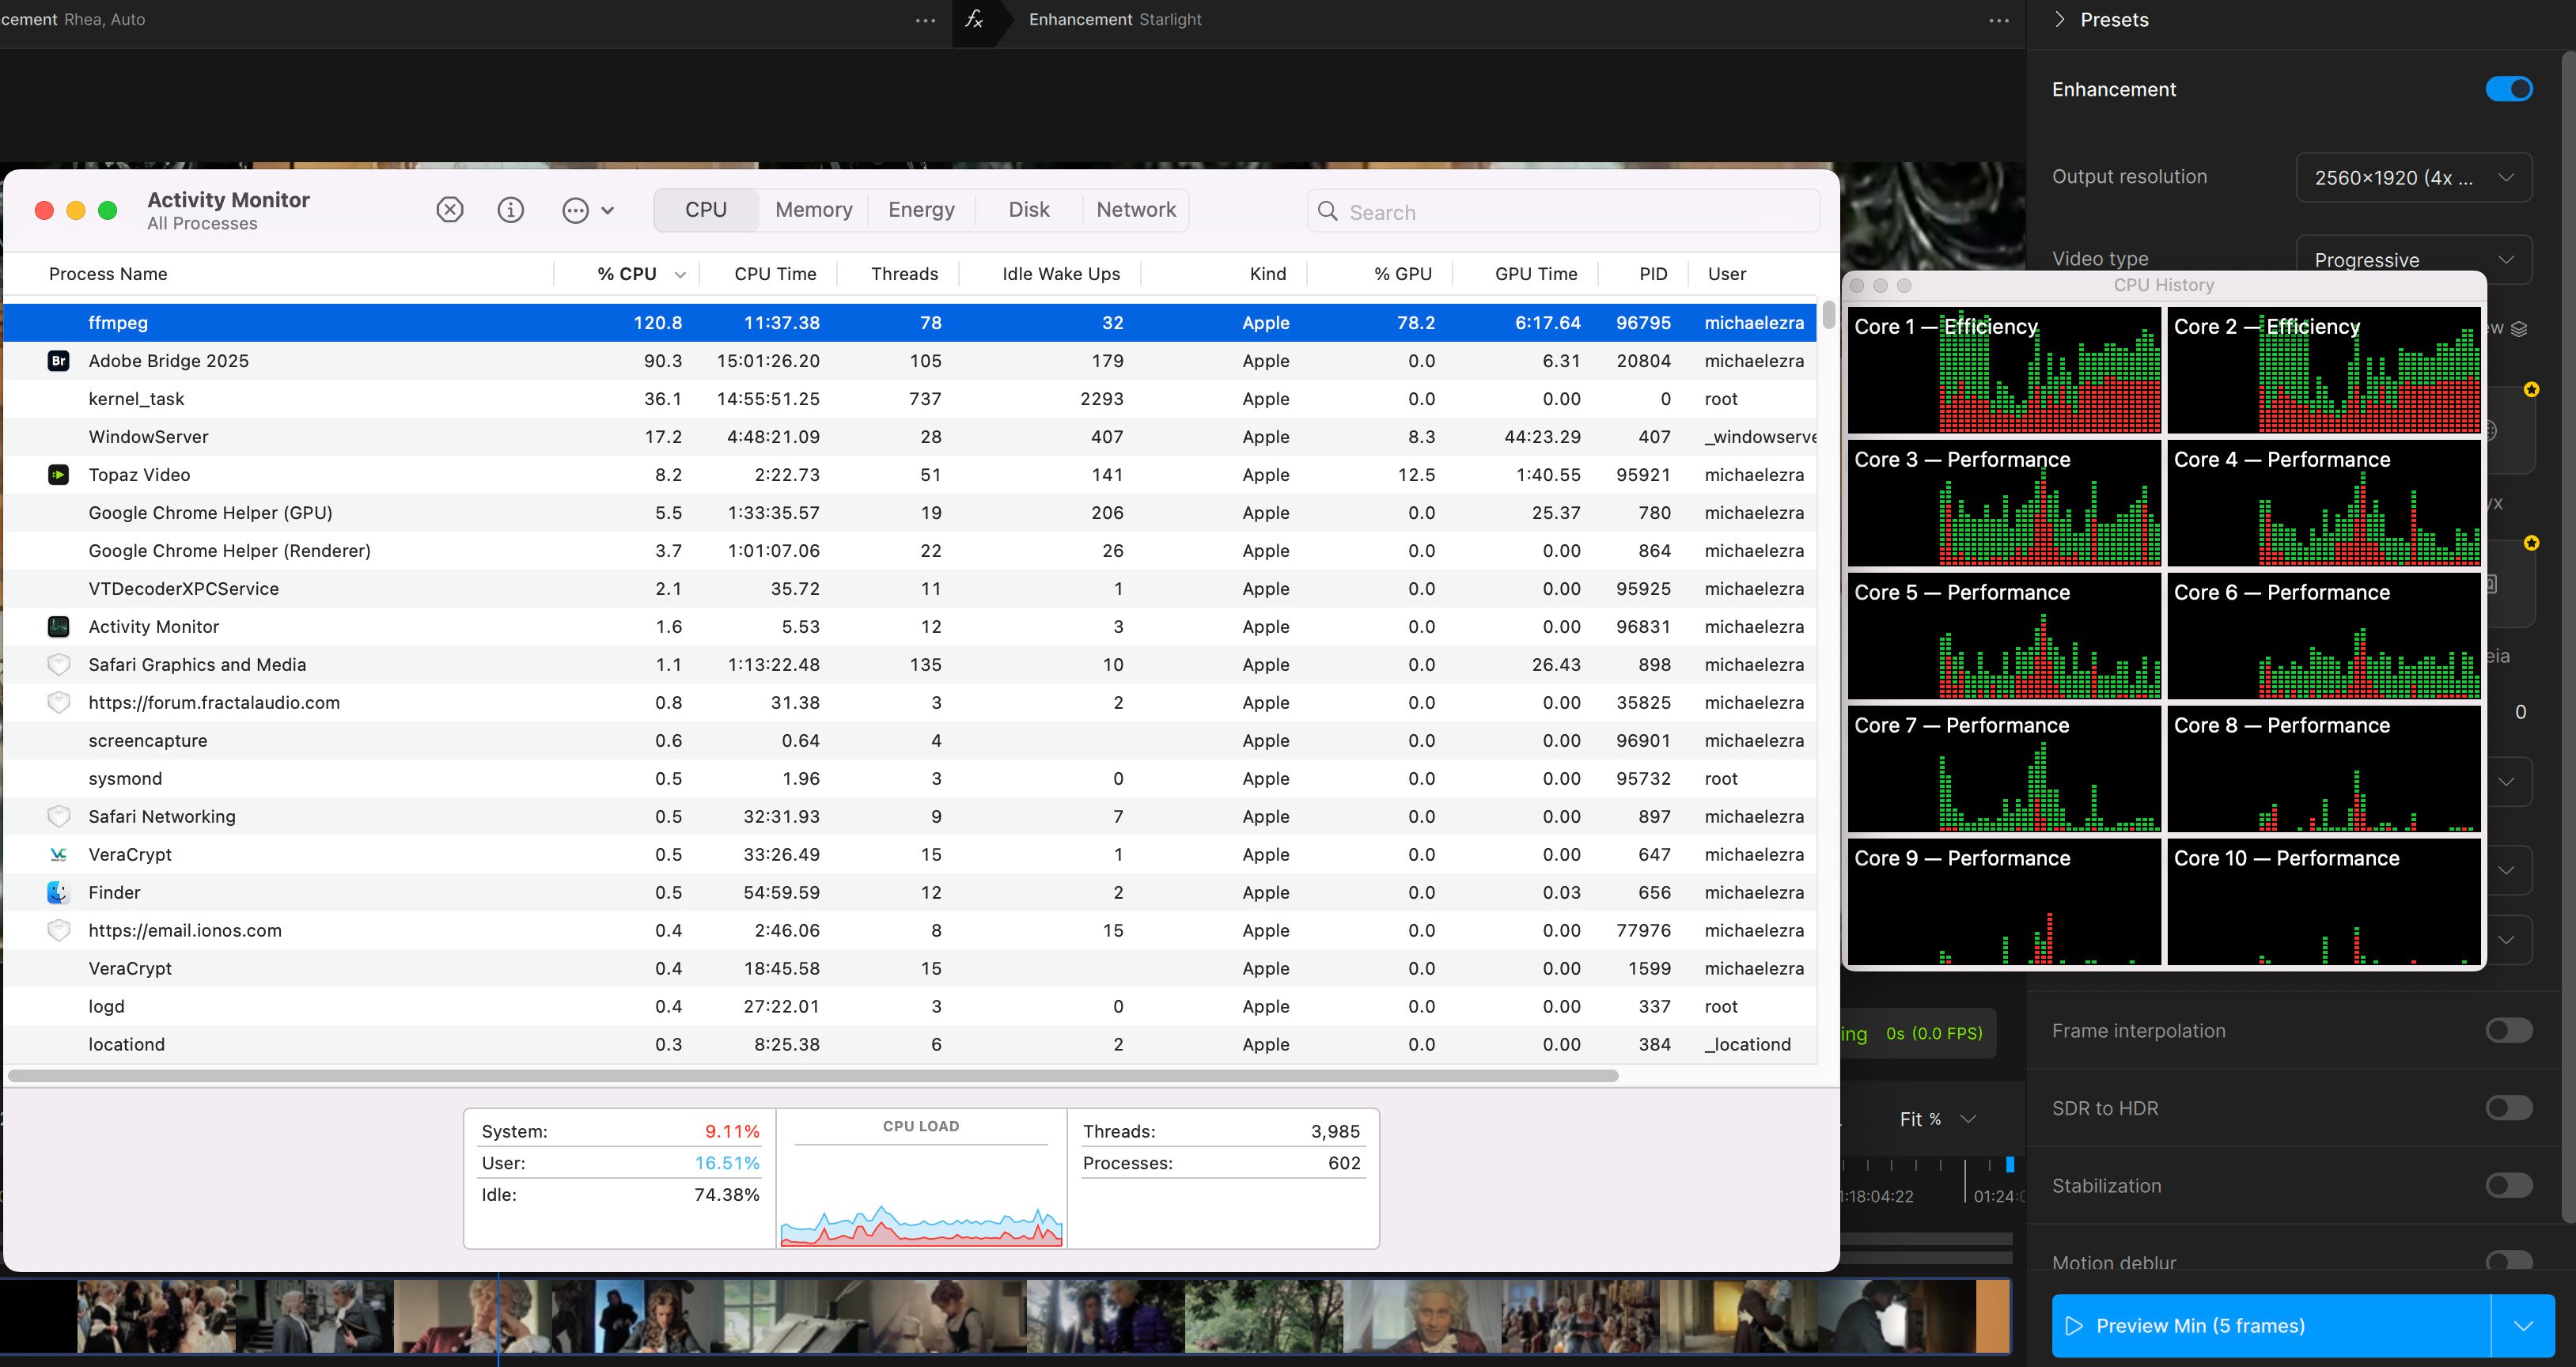Click the fx icon beside Enhancement Starlight

(x=974, y=19)
